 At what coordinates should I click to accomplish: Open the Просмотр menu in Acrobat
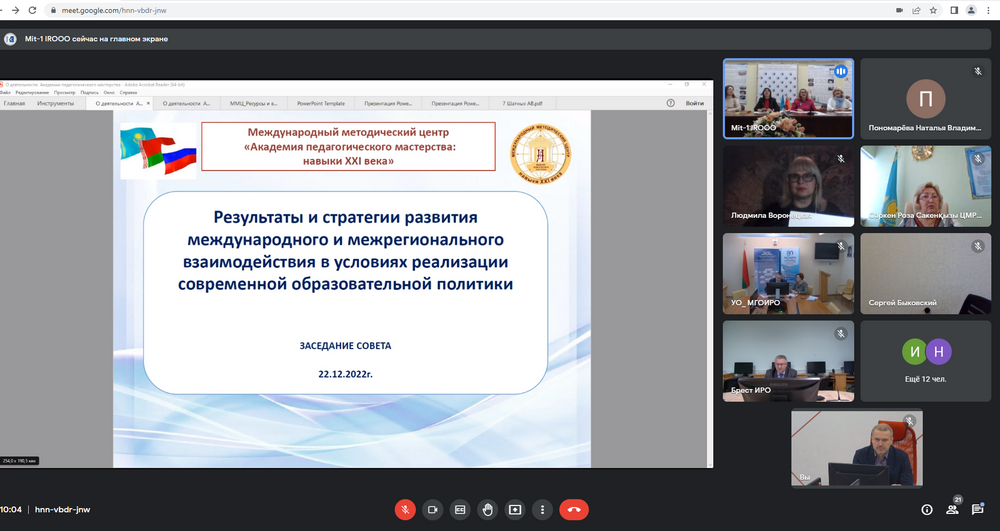pyautogui.click(x=64, y=92)
